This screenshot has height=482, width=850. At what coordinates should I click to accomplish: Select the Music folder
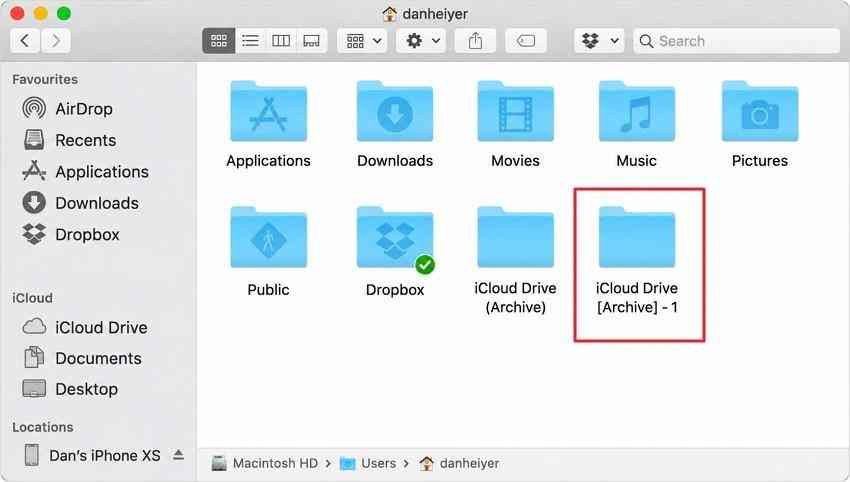pos(636,124)
